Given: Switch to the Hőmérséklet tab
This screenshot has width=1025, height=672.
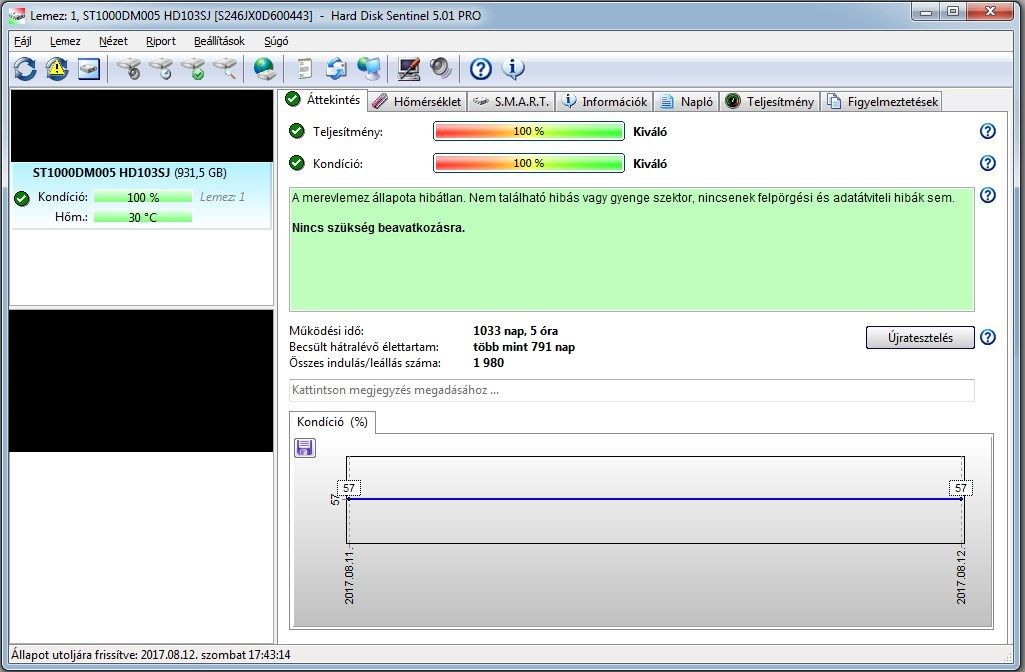Looking at the screenshot, I should [418, 102].
